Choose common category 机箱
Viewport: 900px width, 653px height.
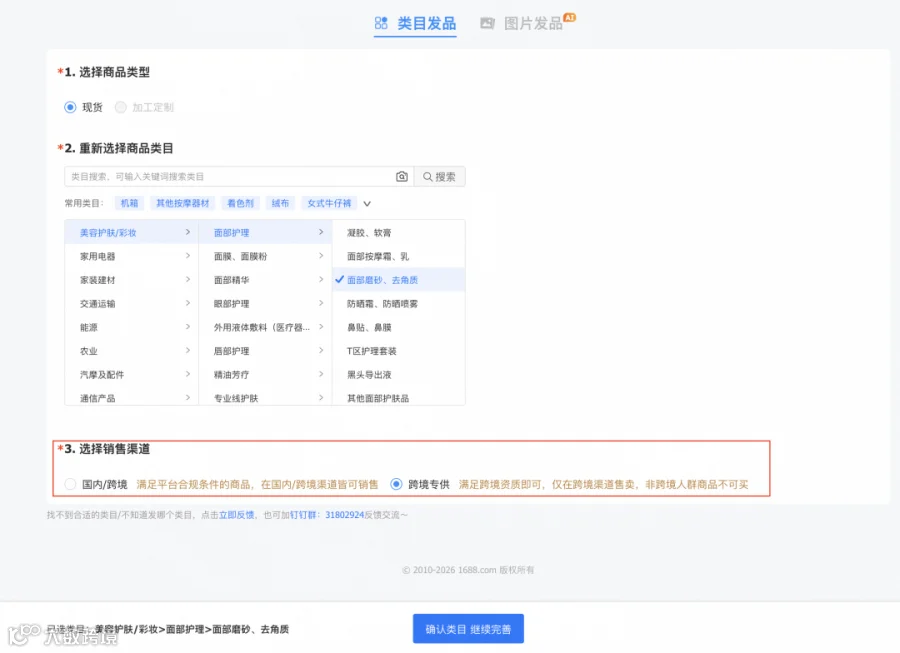point(129,203)
